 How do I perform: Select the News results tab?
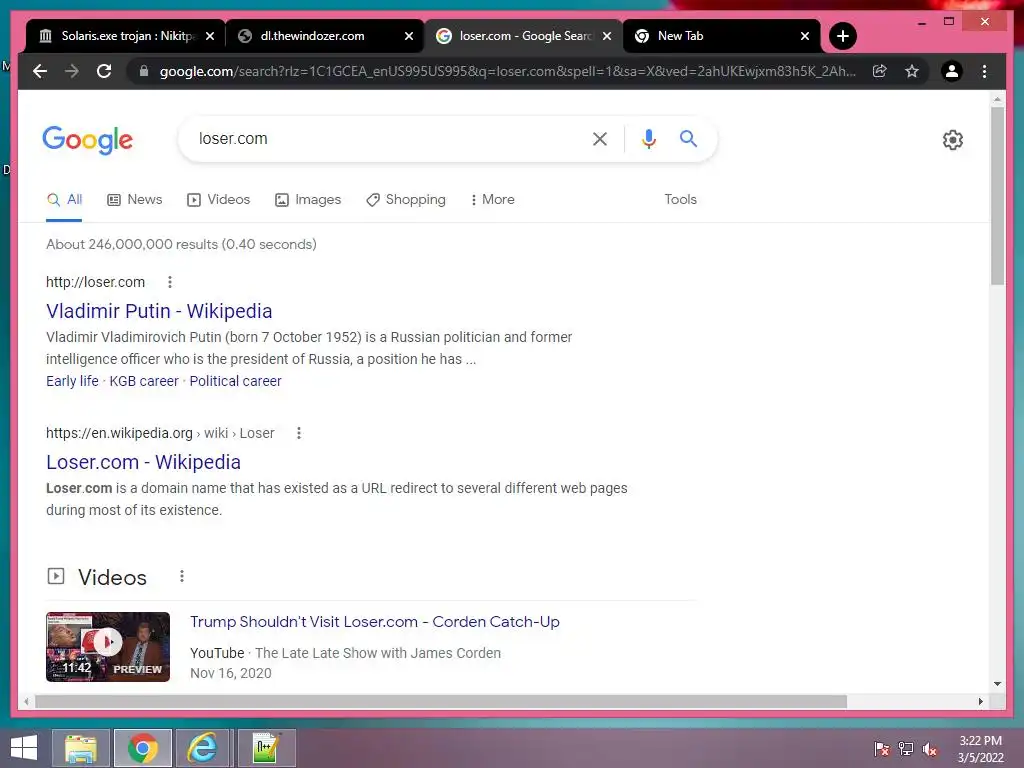(135, 200)
